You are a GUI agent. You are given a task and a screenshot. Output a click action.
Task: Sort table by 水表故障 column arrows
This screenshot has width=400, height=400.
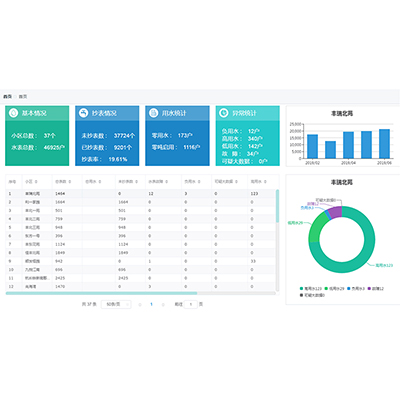click(x=166, y=182)
